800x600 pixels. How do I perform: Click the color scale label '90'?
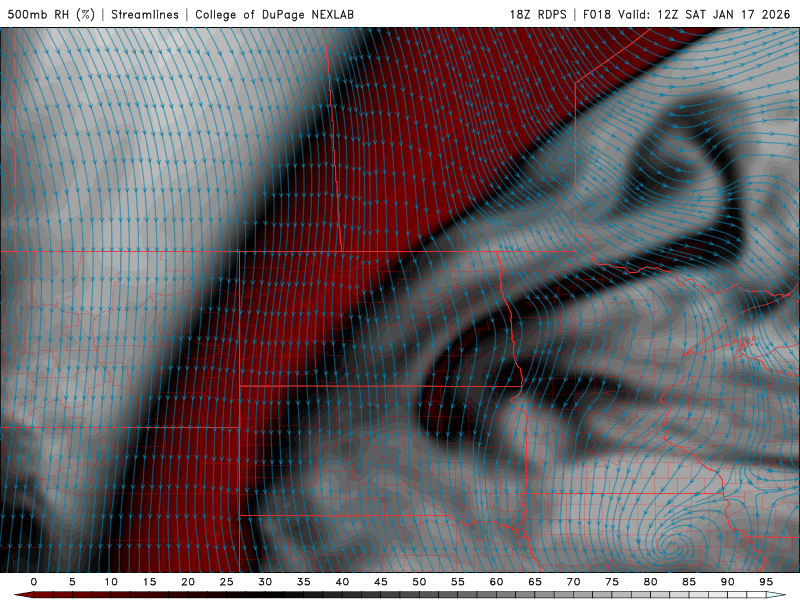click(x=728, y=582)
